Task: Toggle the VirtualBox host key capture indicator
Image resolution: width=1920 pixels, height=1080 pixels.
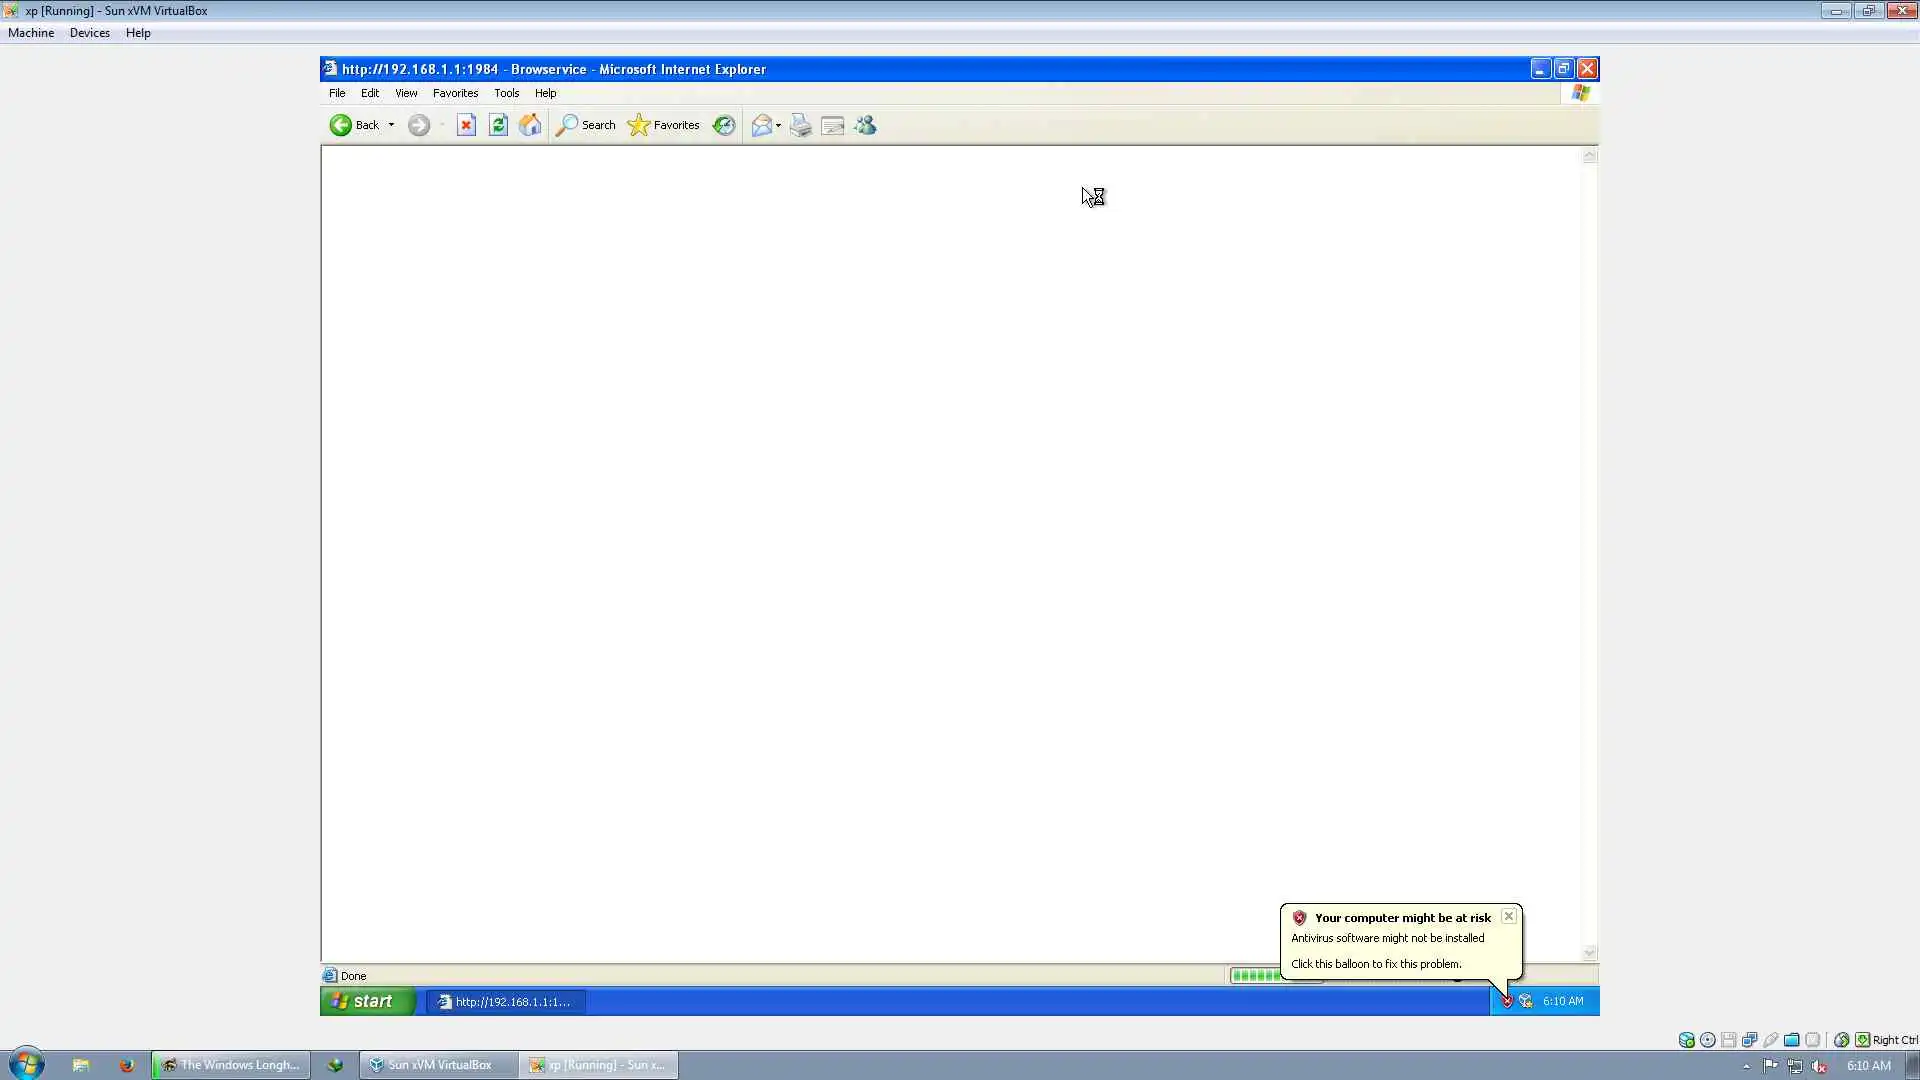Action: click(x=1862, y=1040)
